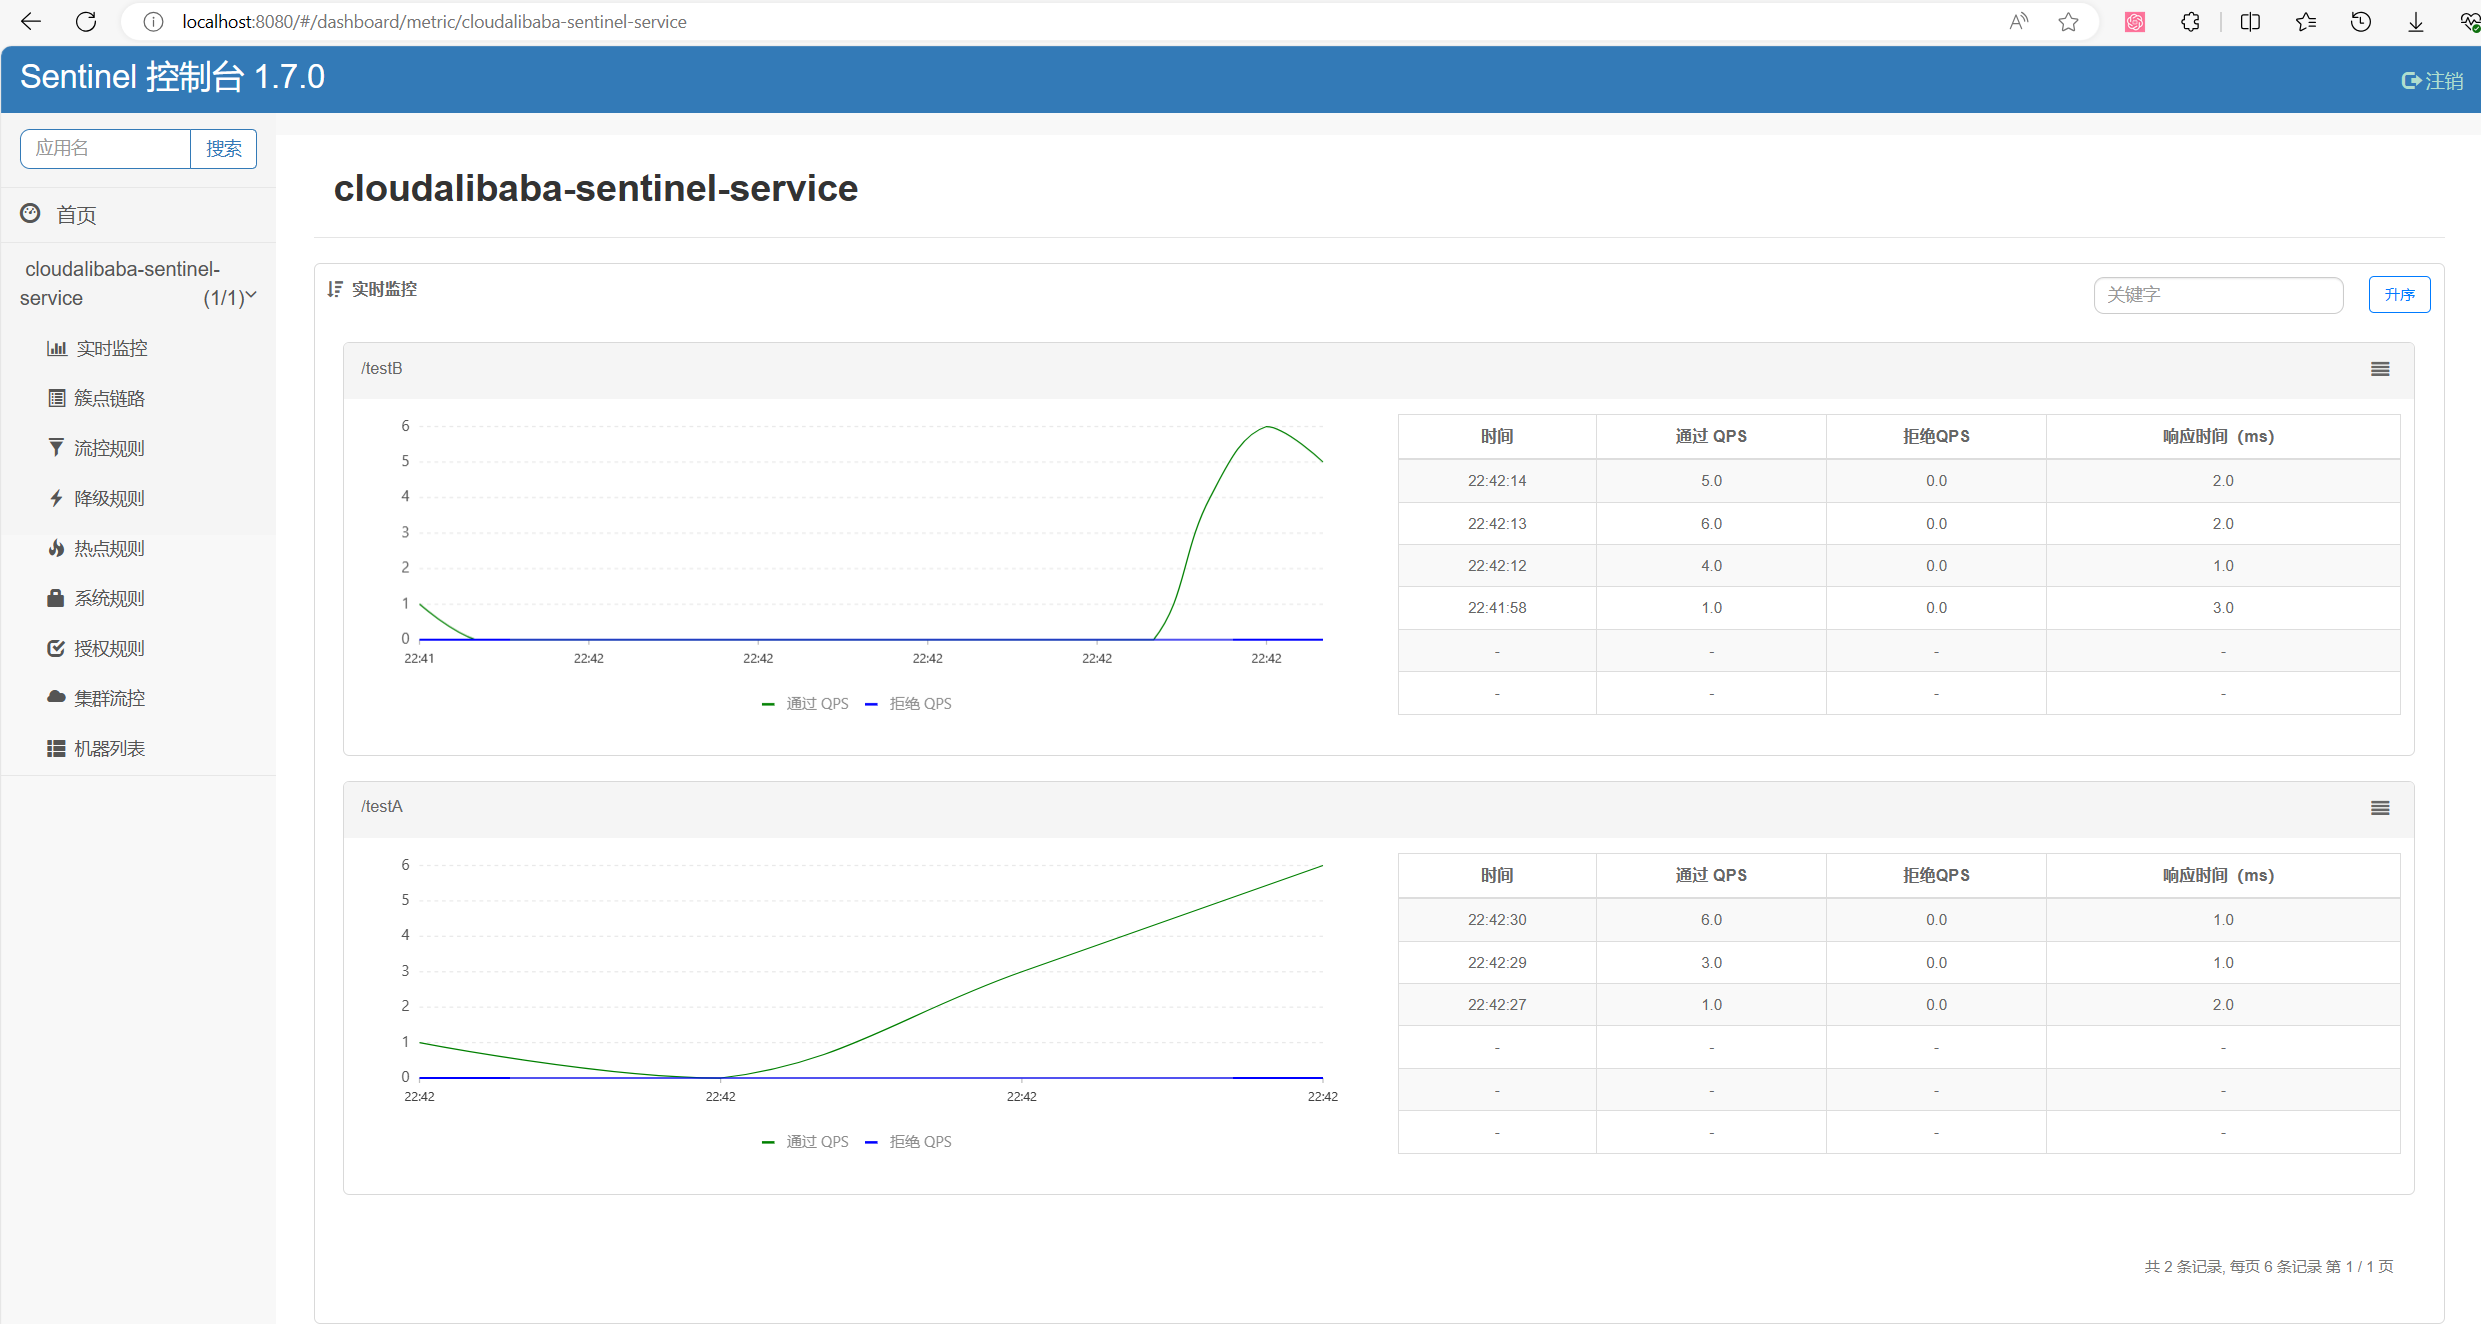The height and width of the screenshot is (1324, 2481).
Task: Toggle split screen icon
Action: (2251, 22)
